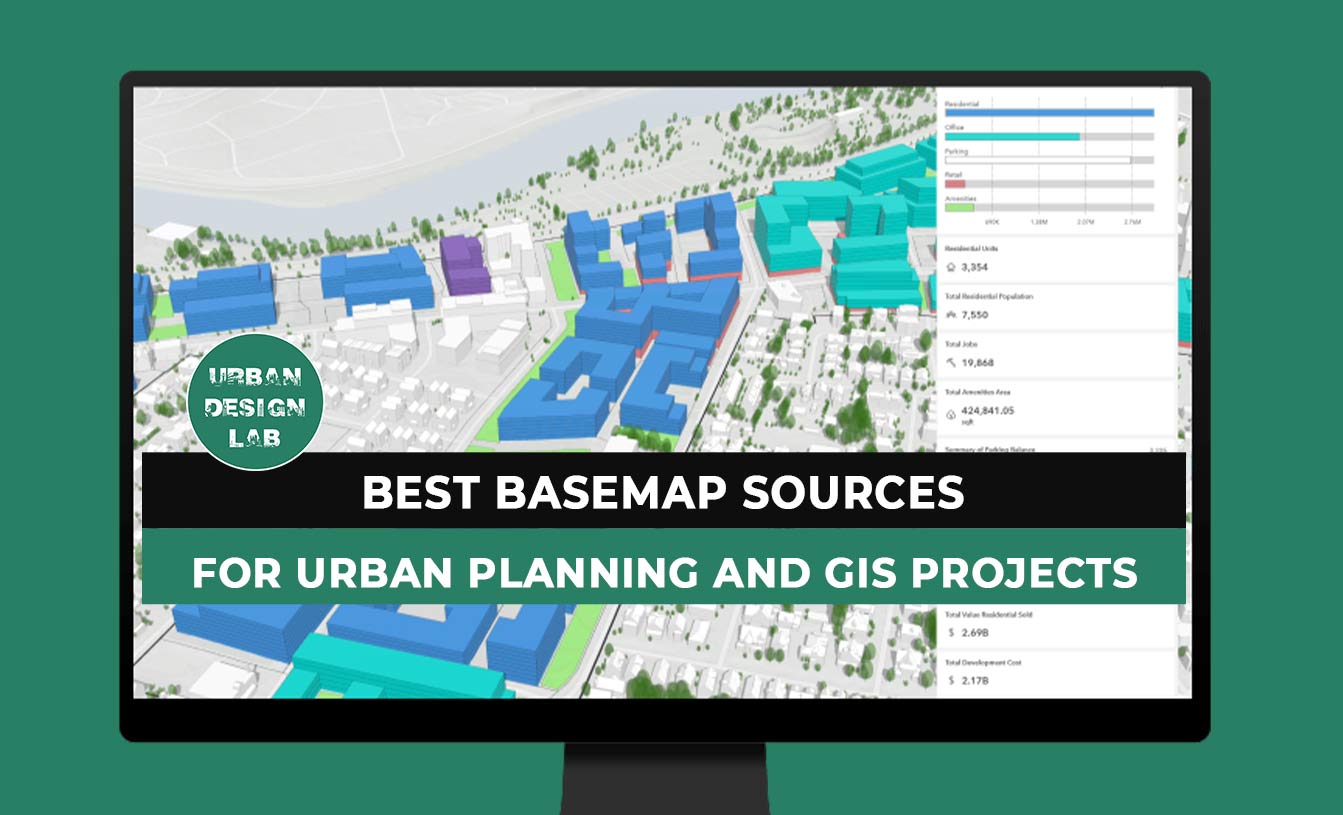Click the green Urban Planning and GIS banner
Screen dimensions: 1343x815
(x=663, y=571)
